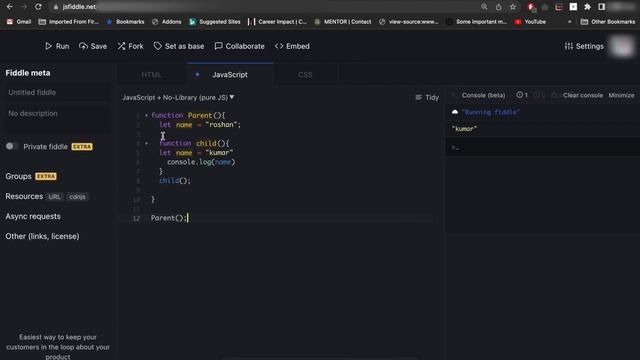Open the YouTube bookmark
This screenshot has width=640, height=360.
click(530, 22)
